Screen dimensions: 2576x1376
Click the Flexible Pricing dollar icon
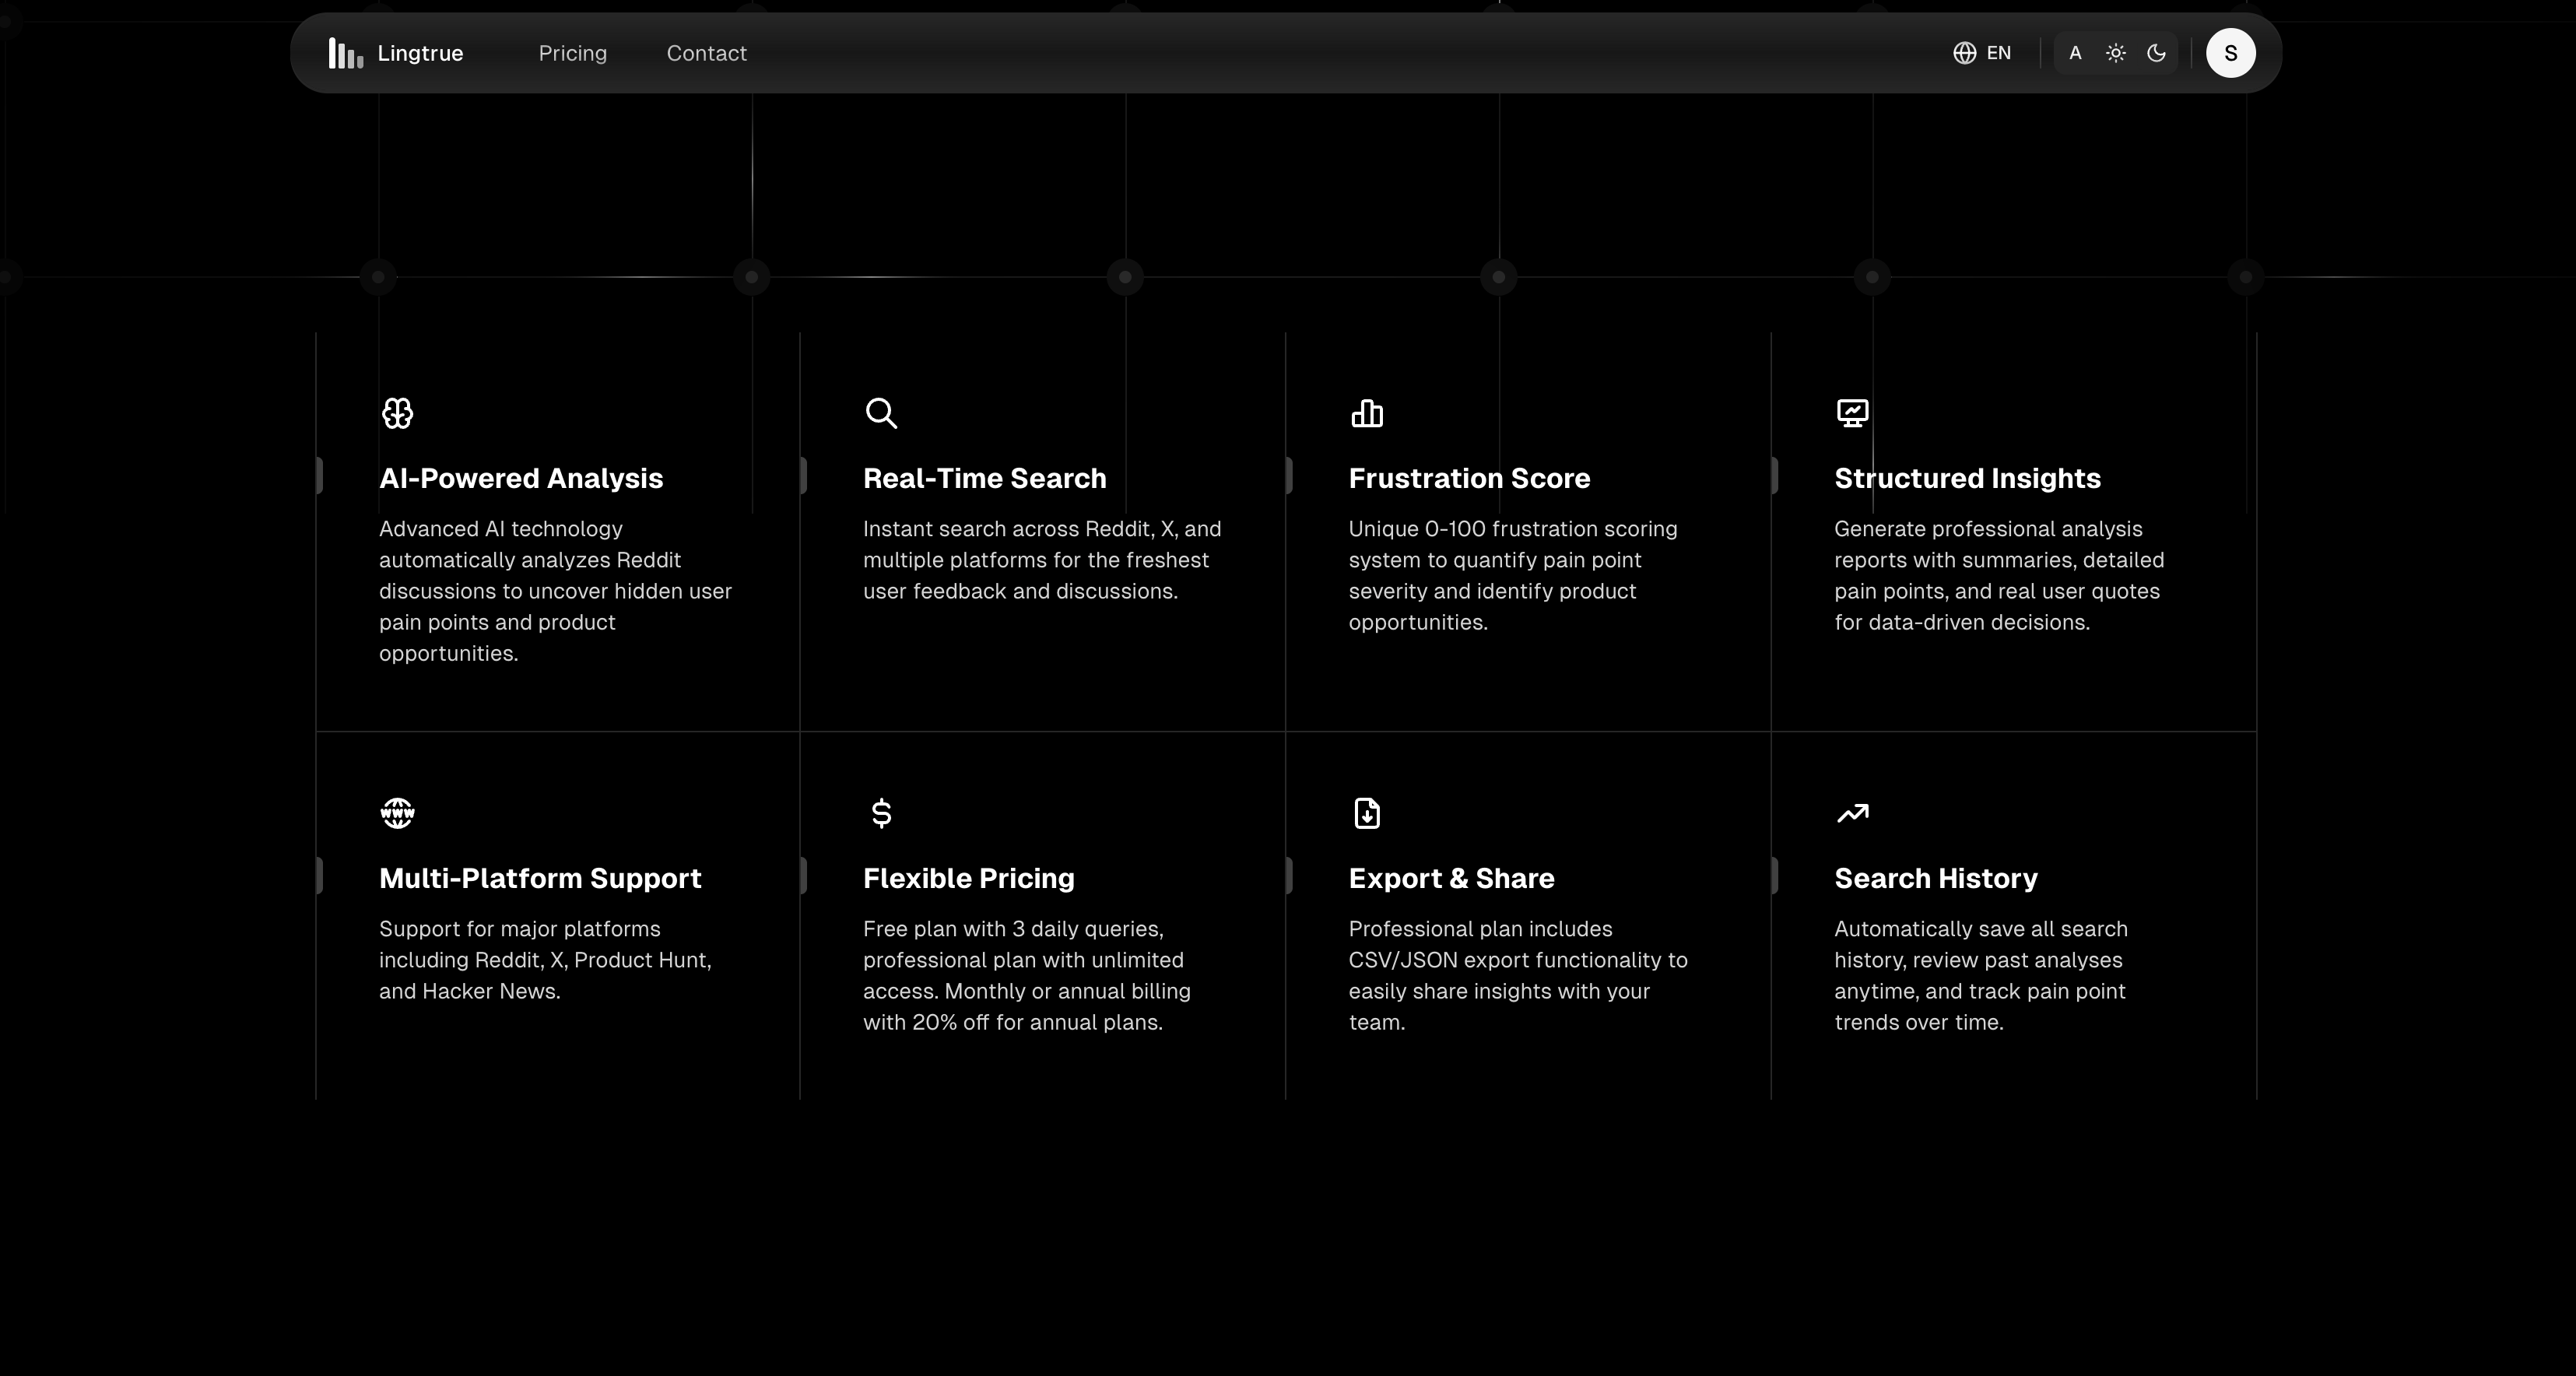(881, 813)
